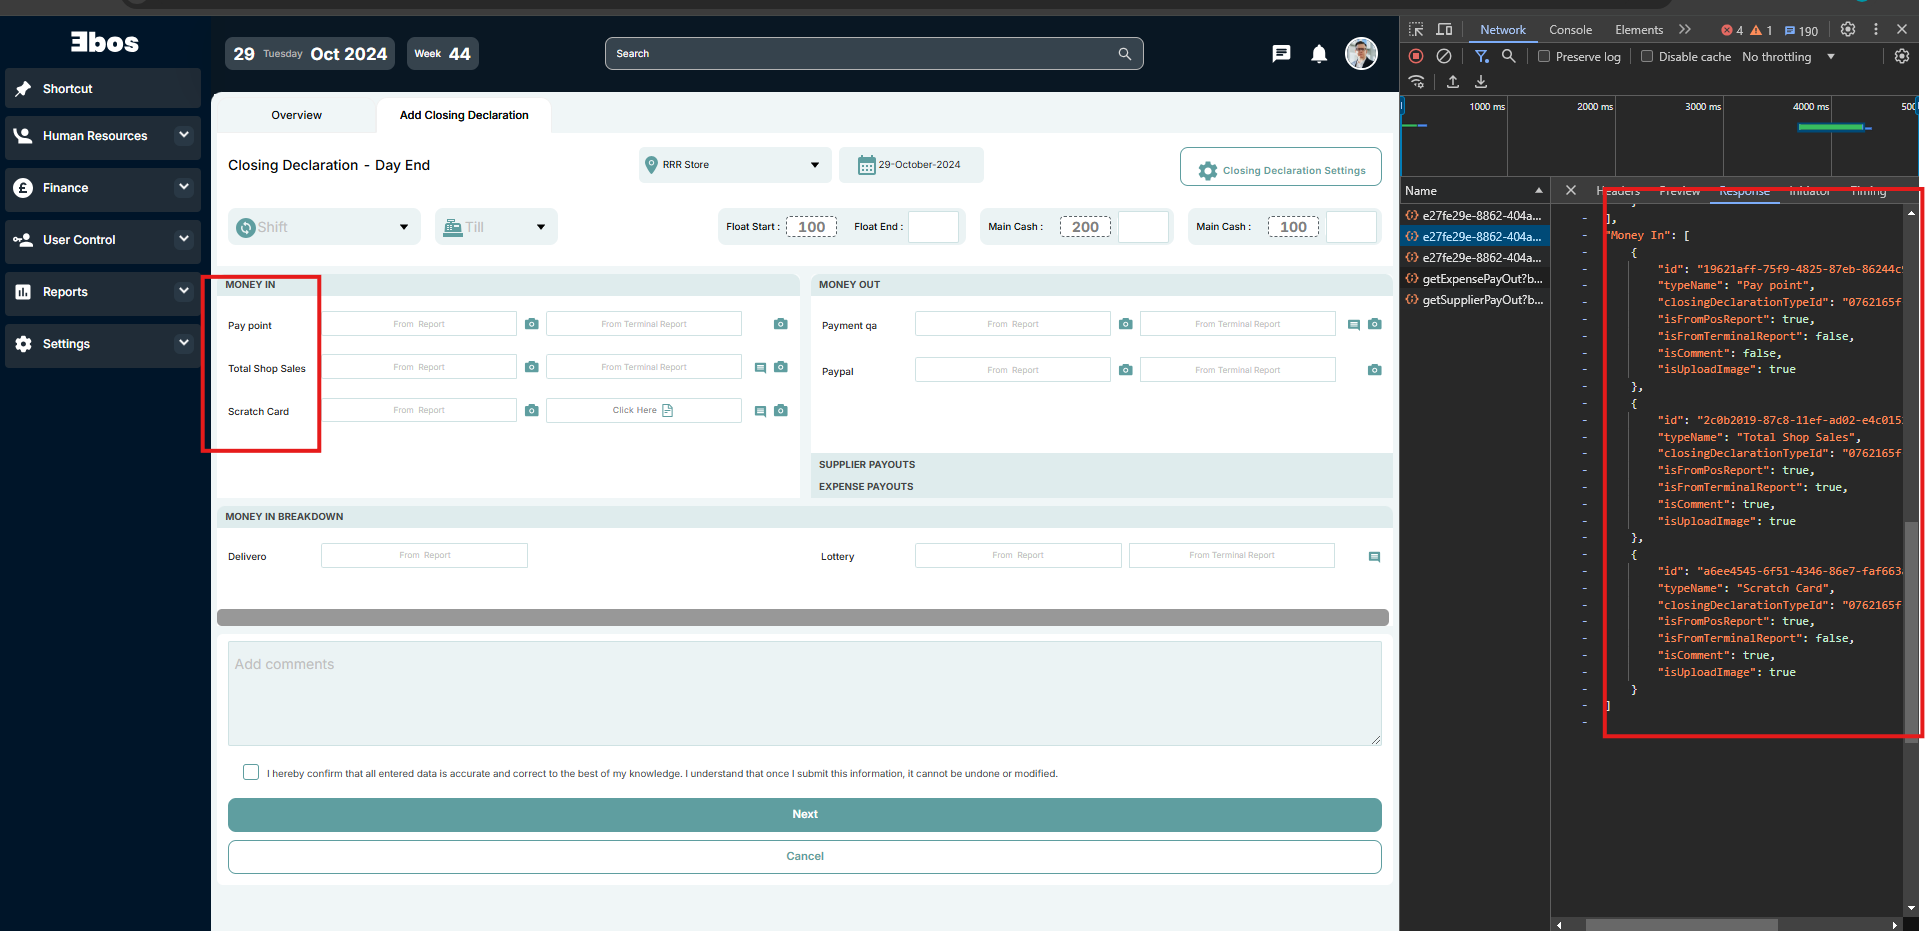This screenshot has height=931, width=1925.
Task: Open network conditions wifi icon
Action: (1416, 82)
